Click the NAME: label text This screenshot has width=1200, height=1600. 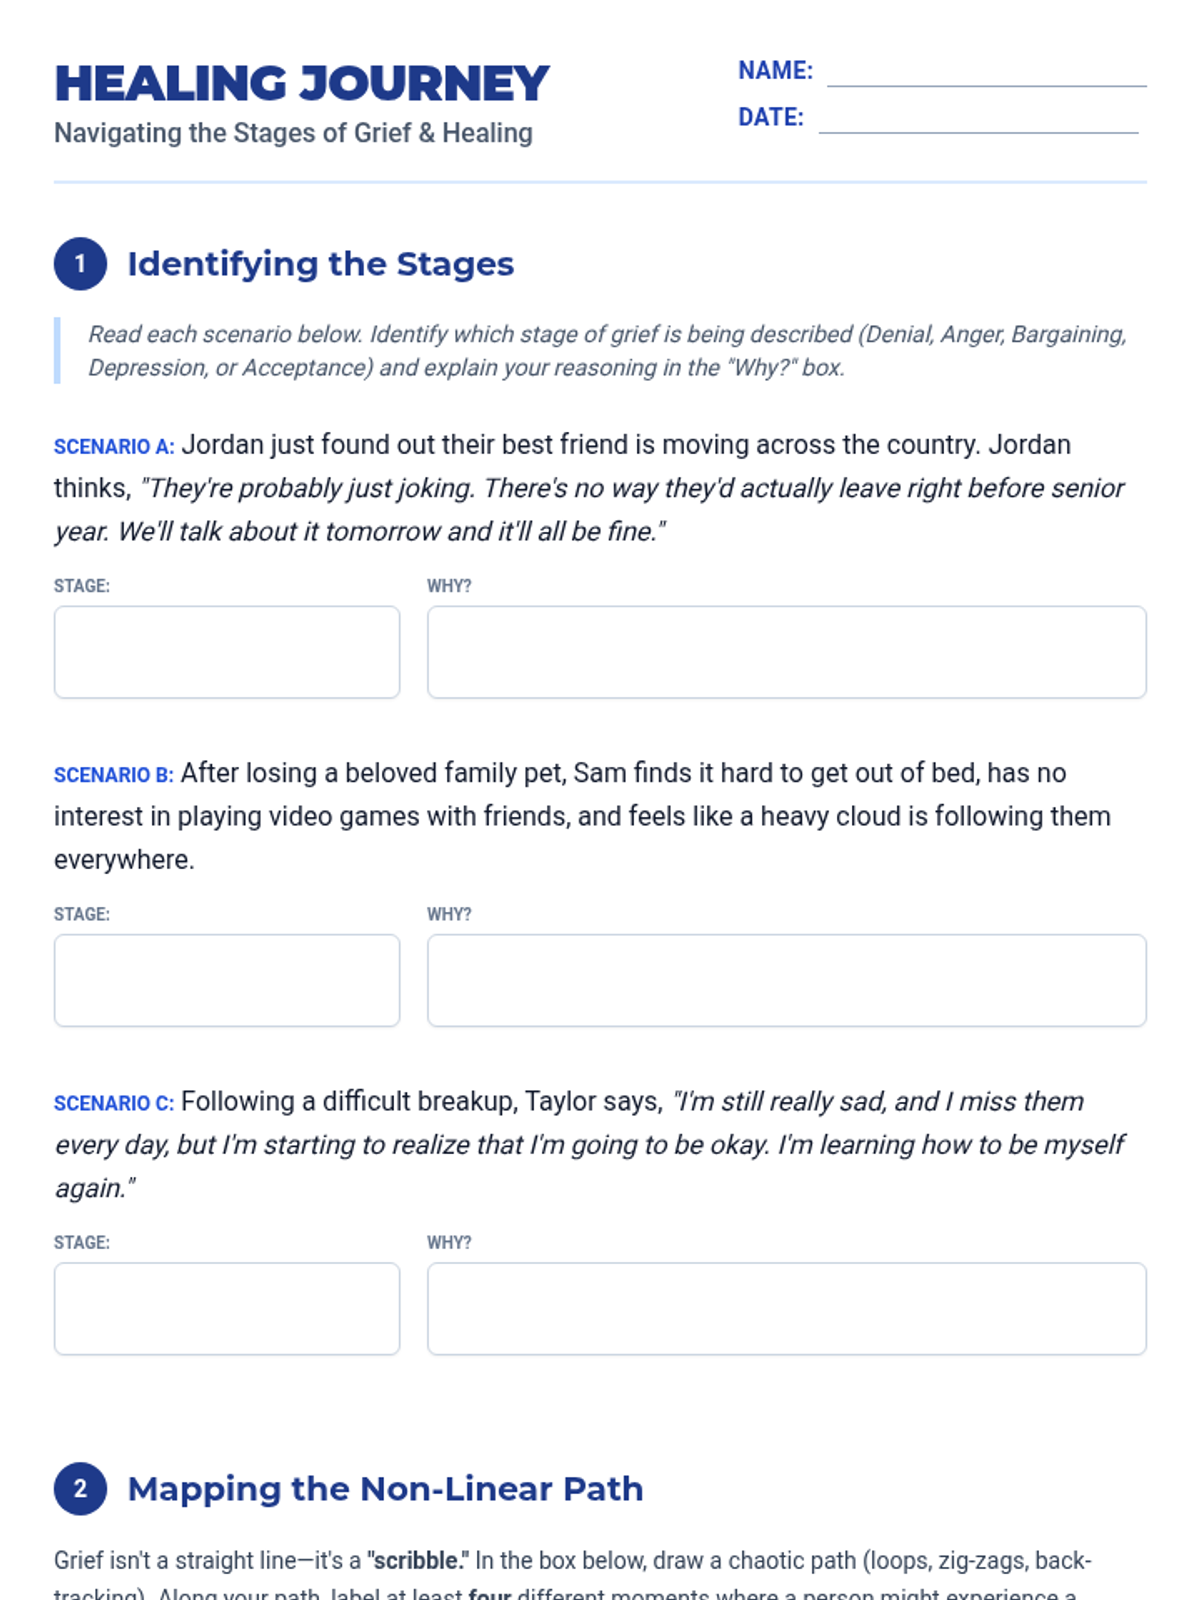(x=775, y=71)
